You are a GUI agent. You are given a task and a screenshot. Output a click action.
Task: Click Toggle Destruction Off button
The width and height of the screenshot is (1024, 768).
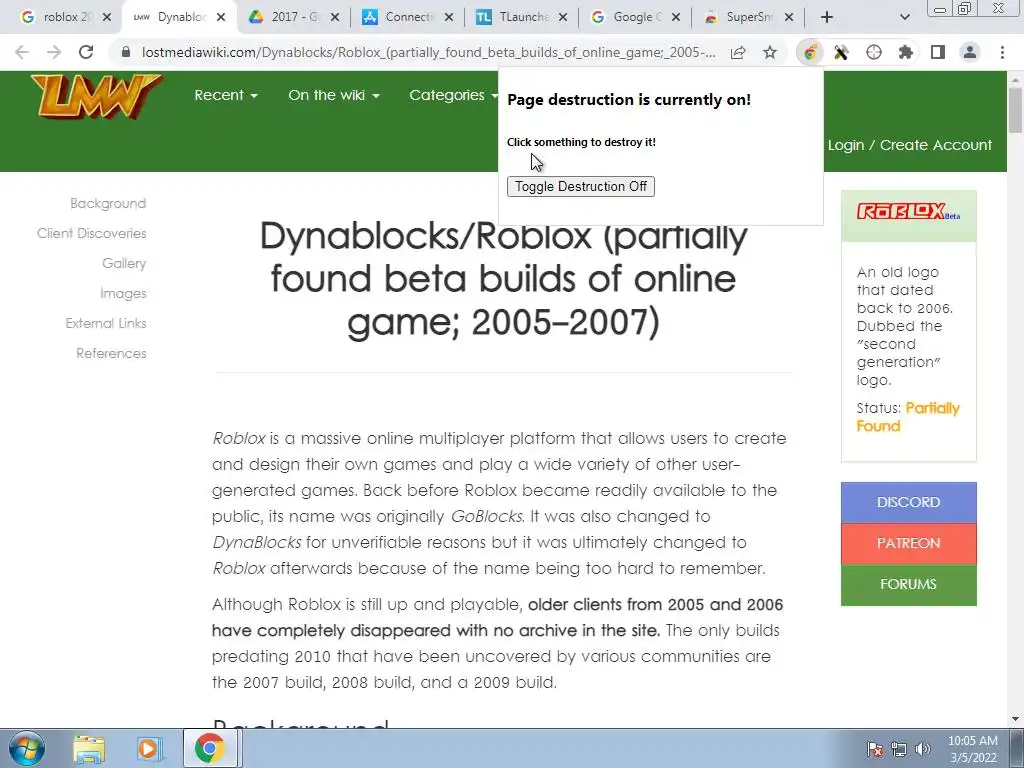581,187
